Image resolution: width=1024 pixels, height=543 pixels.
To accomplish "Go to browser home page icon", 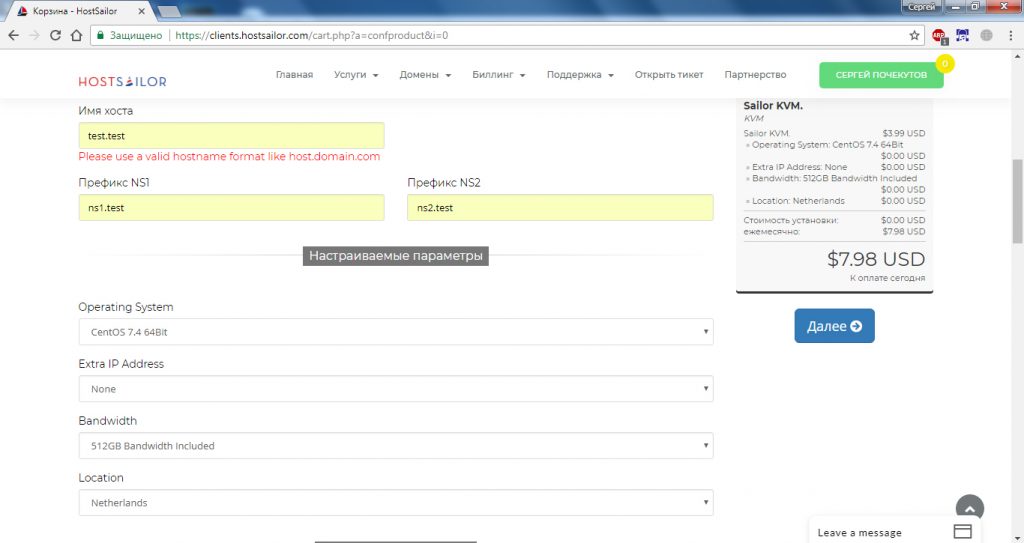I will pyautogui.click(x=77, y=35).
